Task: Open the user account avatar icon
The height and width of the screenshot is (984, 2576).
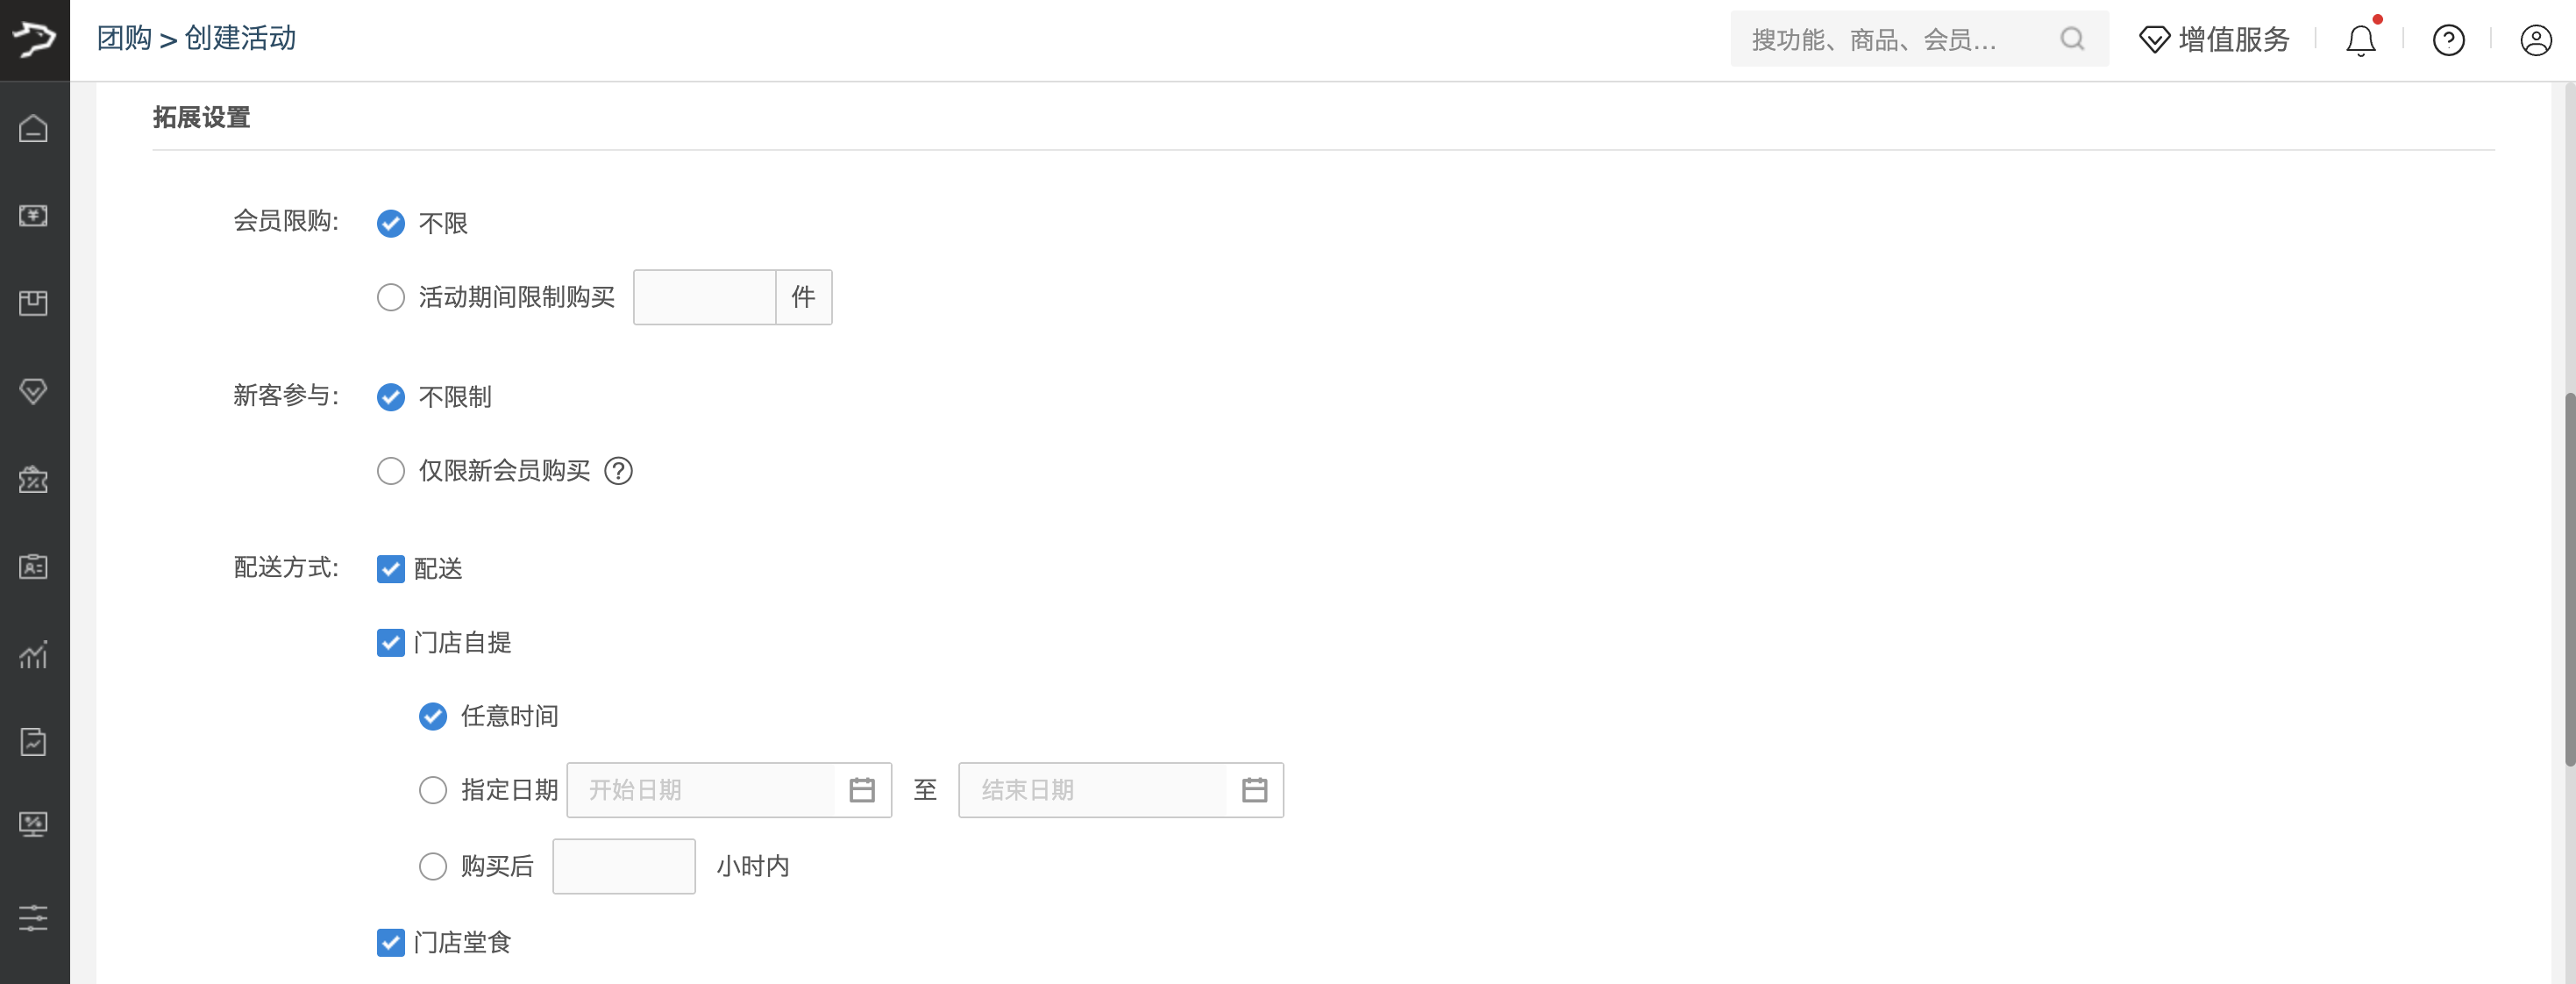Action: point(2536,40)
